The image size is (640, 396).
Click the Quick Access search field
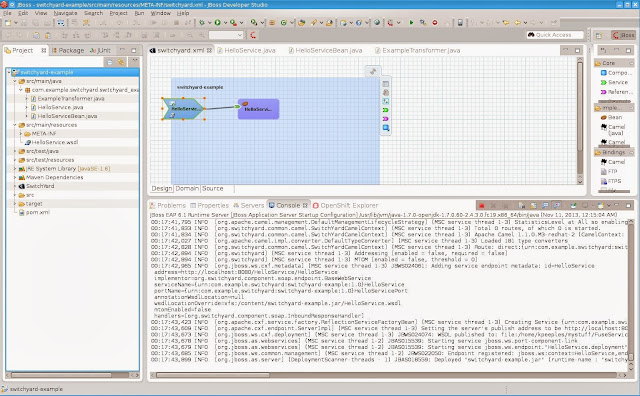click(x=555, y=35)
